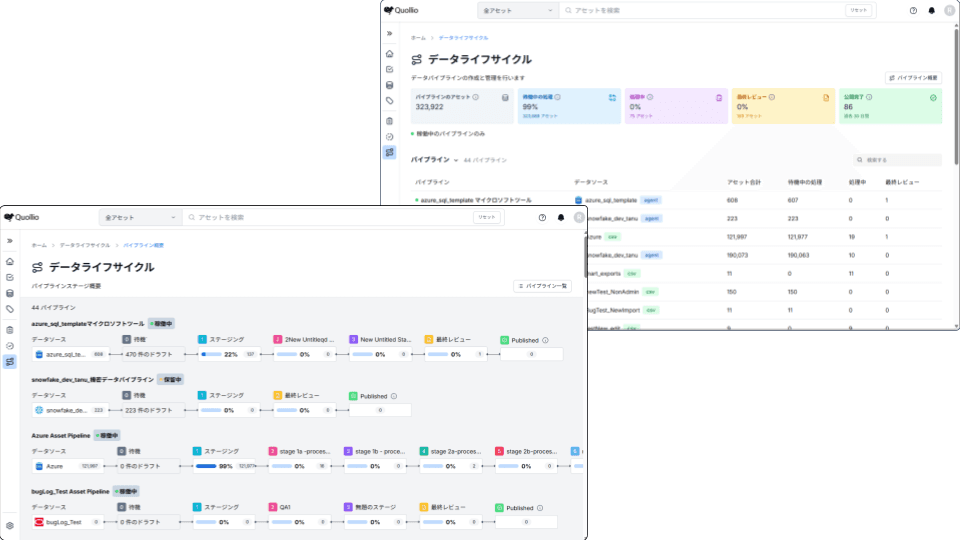Screen dimensions: 960x540
Task: Click the パイプライン一覧 button
Action: pos(543,286)
